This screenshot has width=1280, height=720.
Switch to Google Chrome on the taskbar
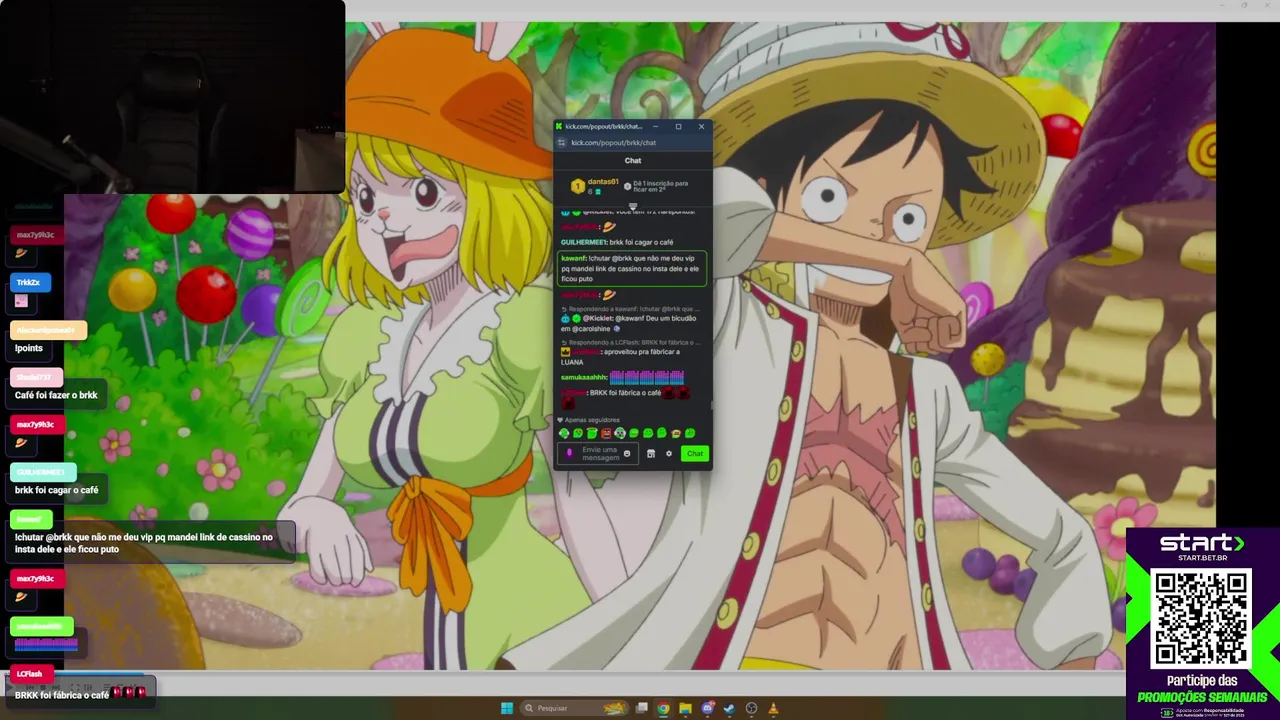(x=663, y=708)
